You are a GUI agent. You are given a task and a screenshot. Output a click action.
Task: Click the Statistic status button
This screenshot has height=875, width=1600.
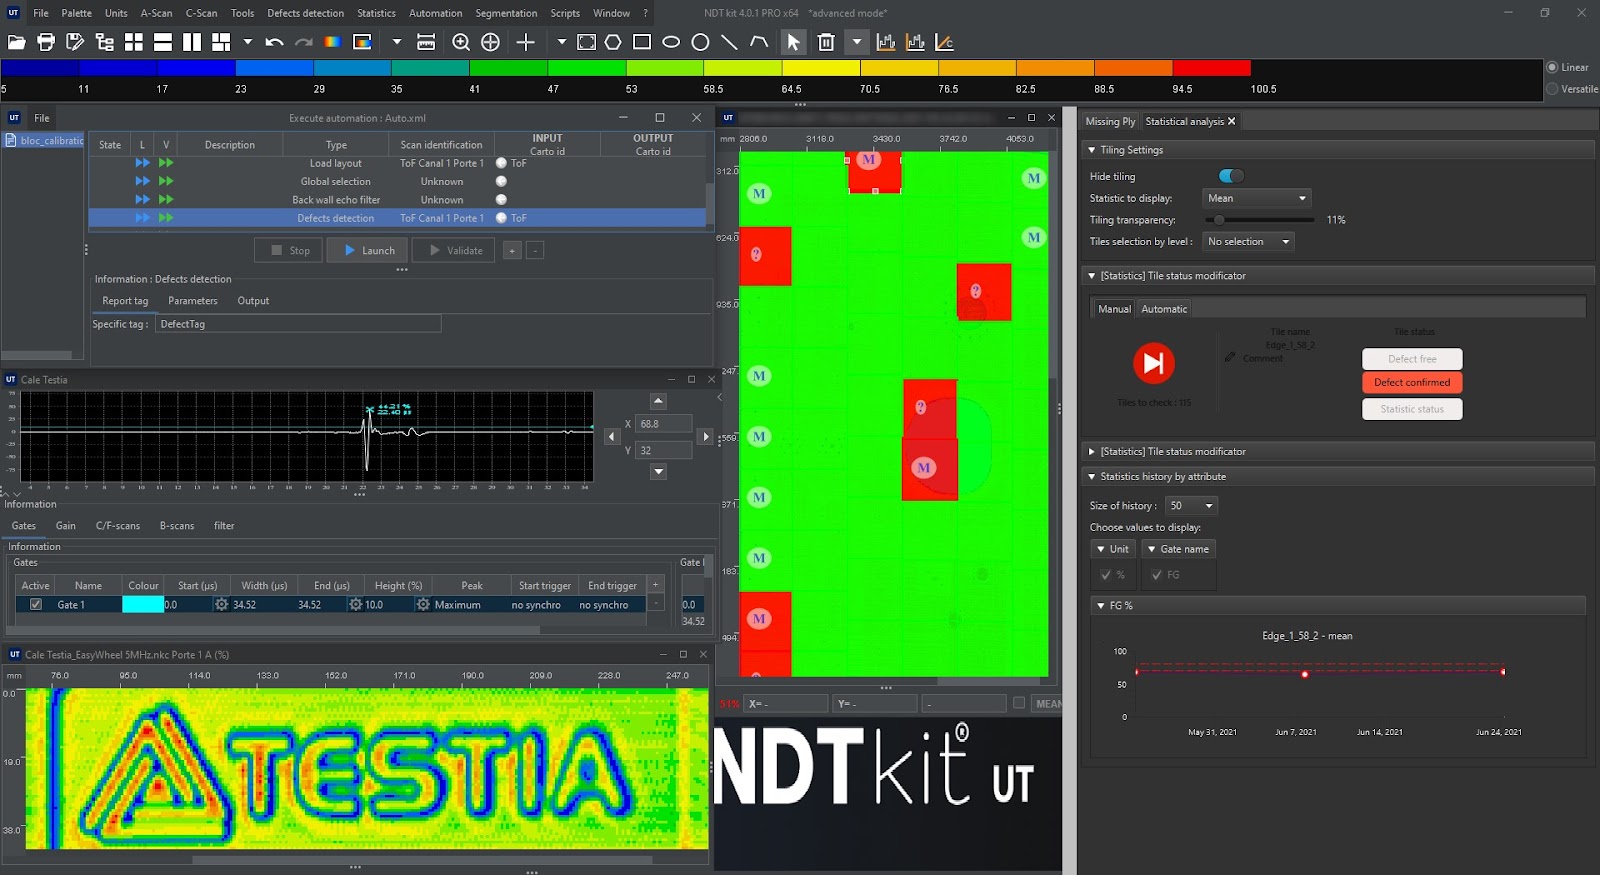[1412, 409]
